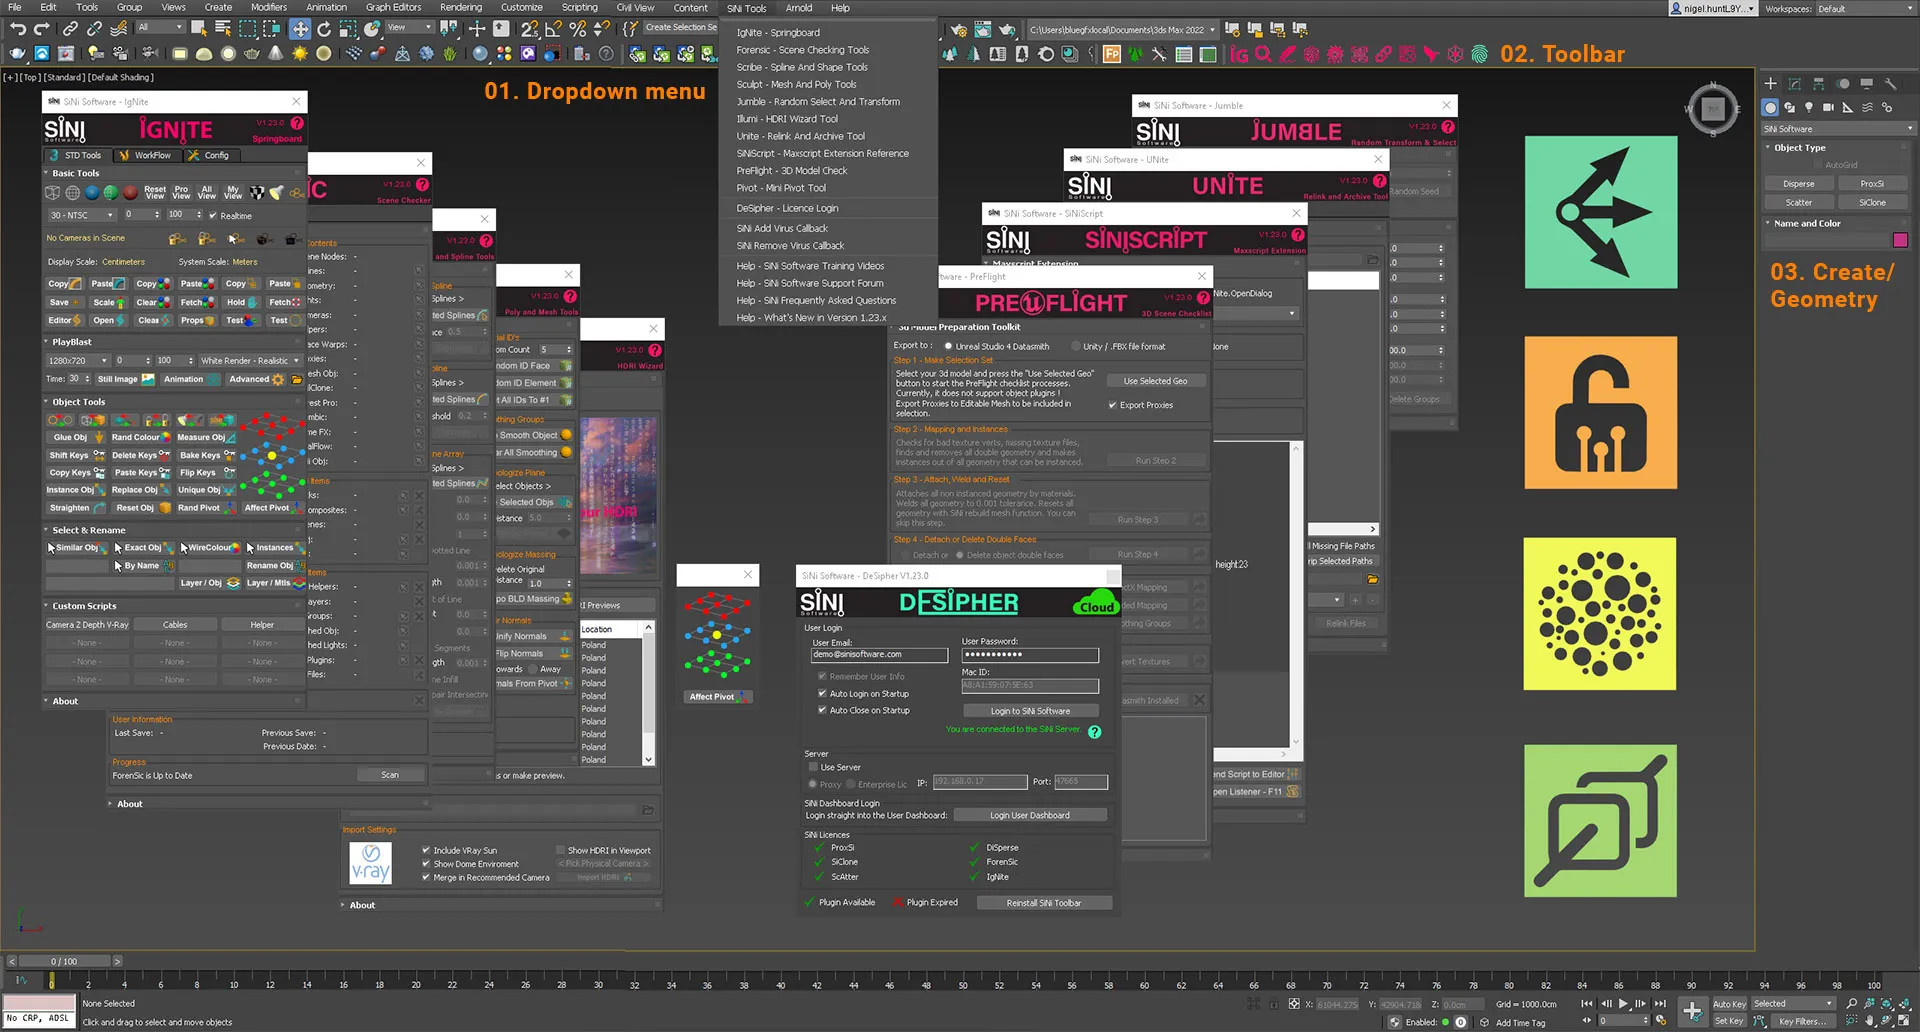Click the orange Fp PreFlight toolbar icon
Screen dimensions: 1920x1032
tap(1111, 54)
